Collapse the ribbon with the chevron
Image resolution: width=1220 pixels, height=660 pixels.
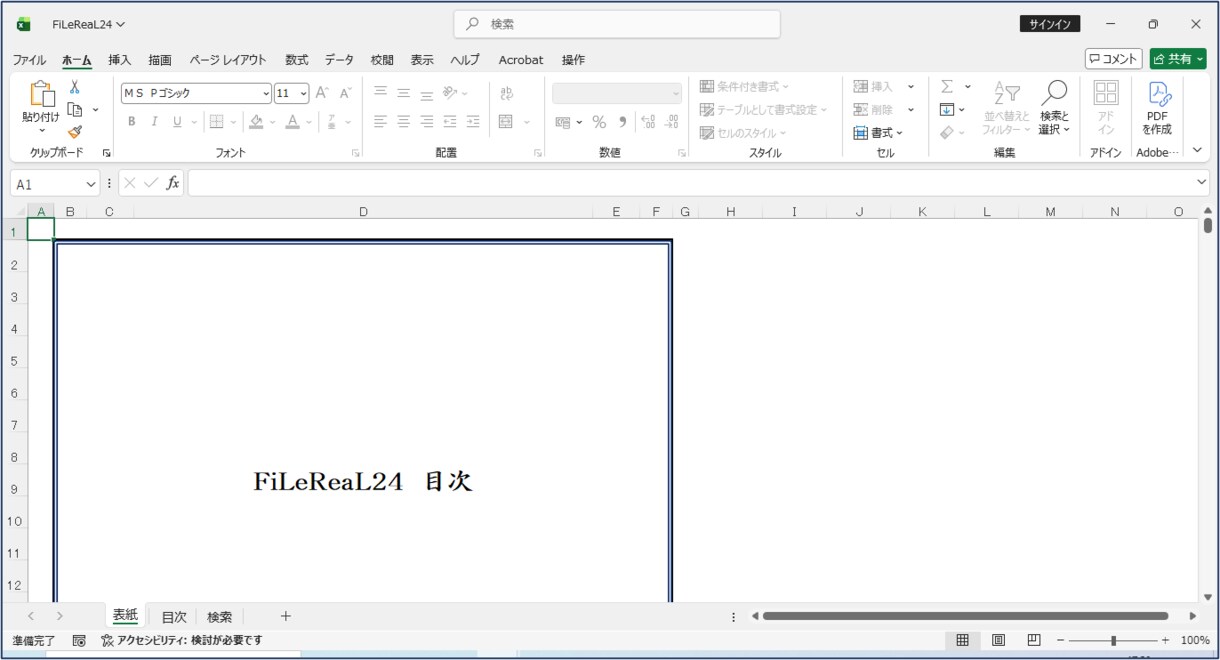(1197, 151)
